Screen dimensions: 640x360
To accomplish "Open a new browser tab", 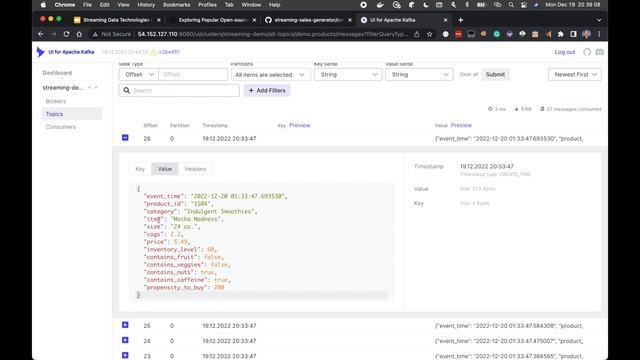I will coord(460,20).
